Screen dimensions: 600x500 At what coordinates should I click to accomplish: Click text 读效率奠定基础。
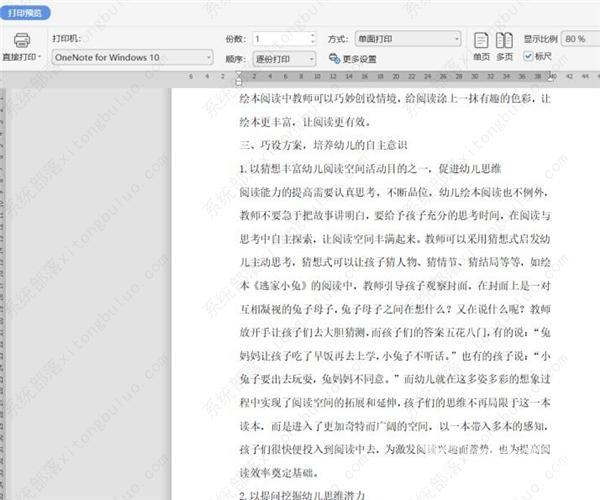click(279, 473)
